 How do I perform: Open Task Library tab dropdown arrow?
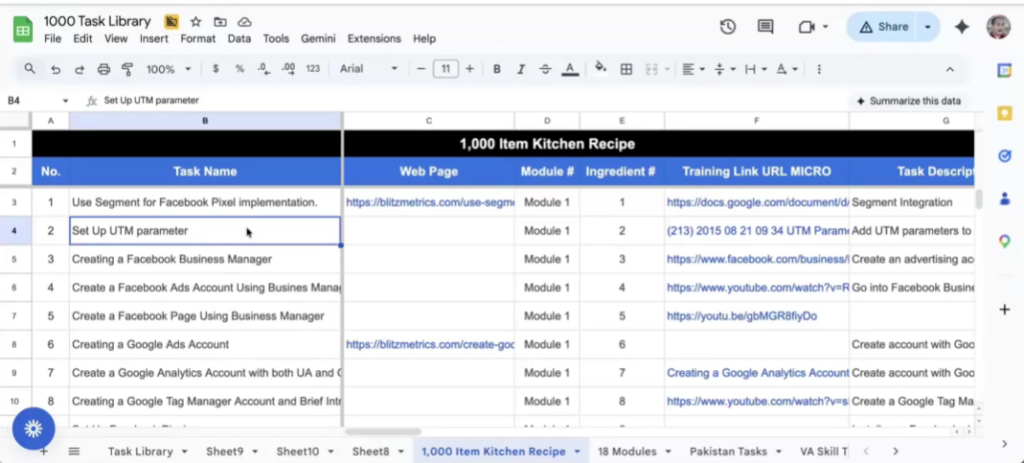[x=185, y=452]
